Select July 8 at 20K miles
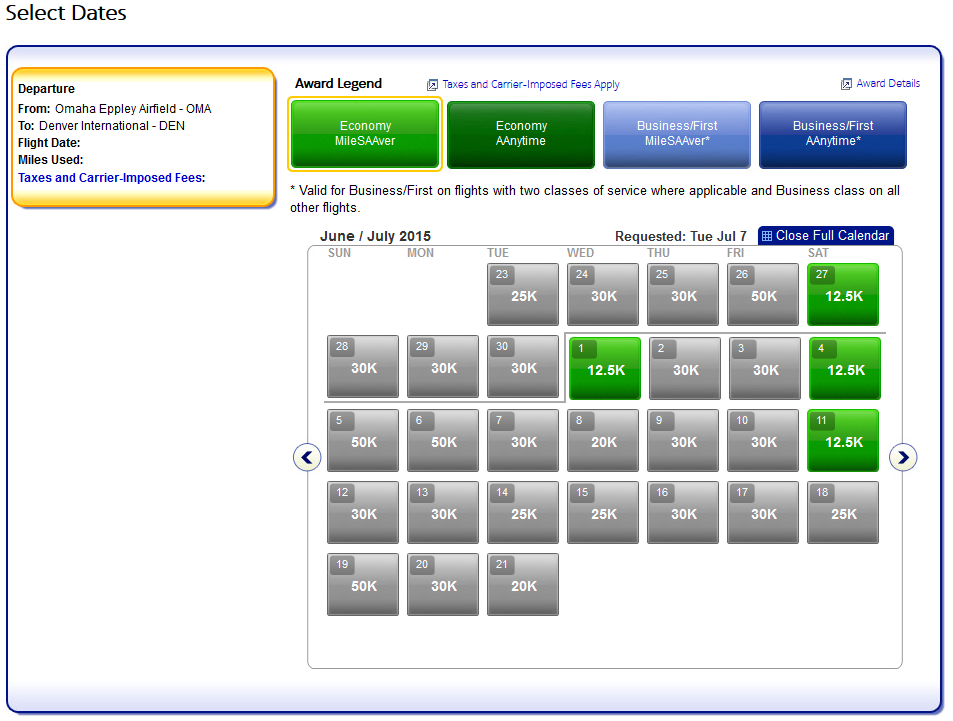 603,441
